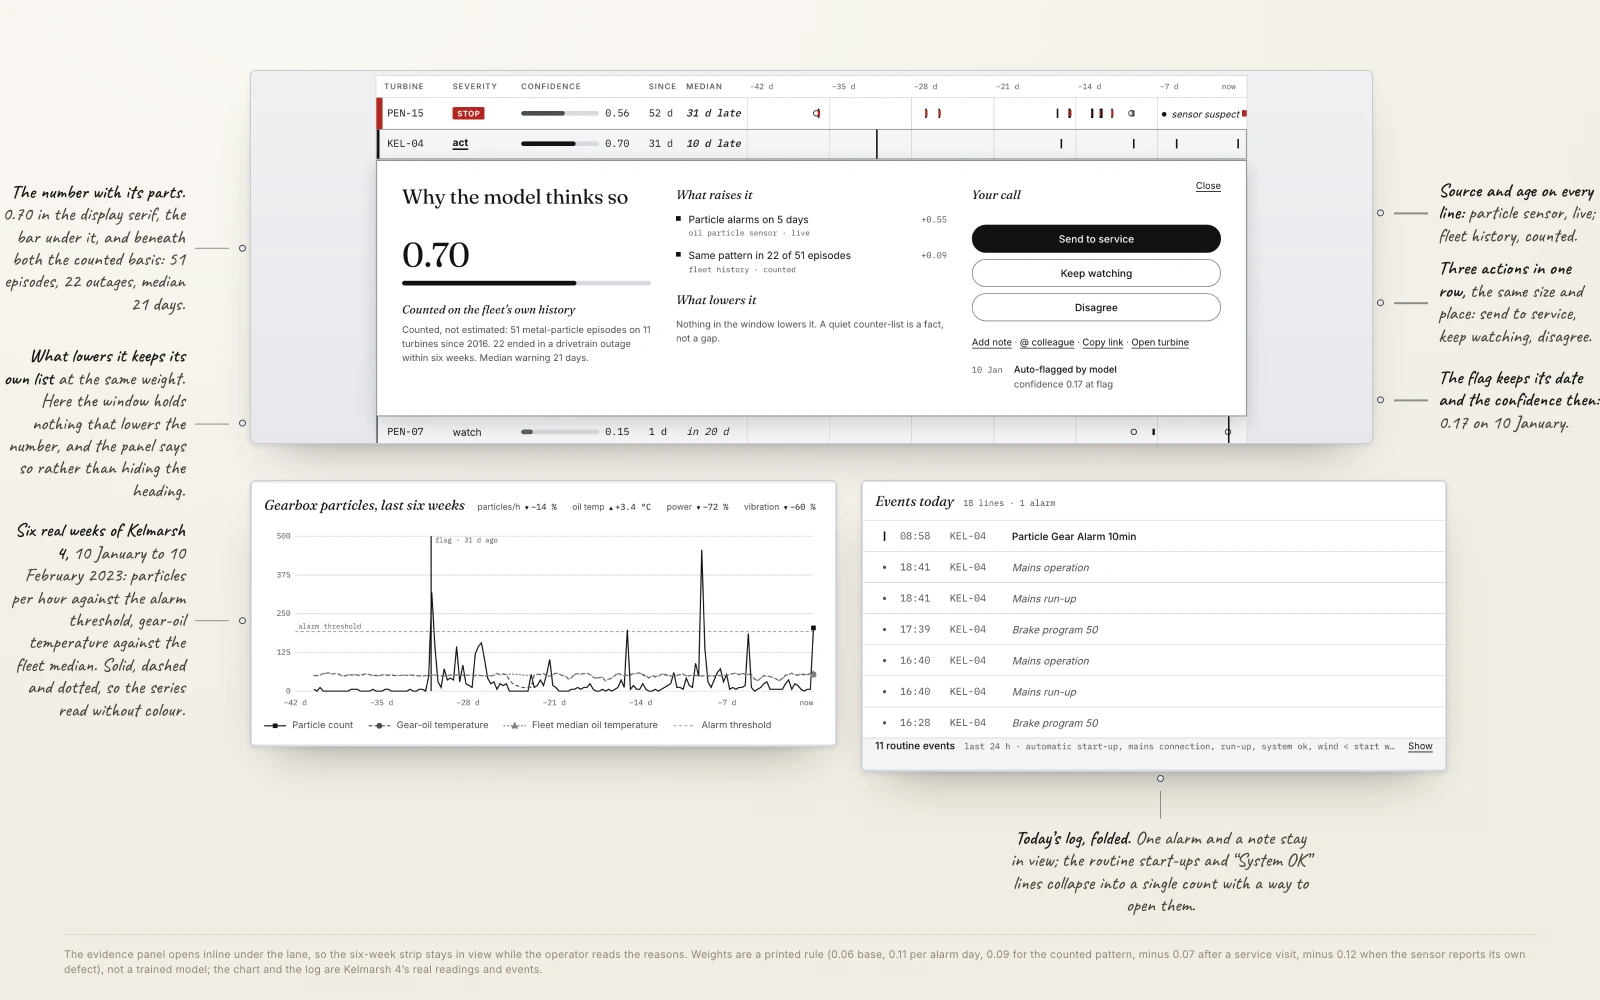Select the 16:40 'Mains run-up' event
Viewport: 1600px width, 1000px height.
pos(1154,692)
